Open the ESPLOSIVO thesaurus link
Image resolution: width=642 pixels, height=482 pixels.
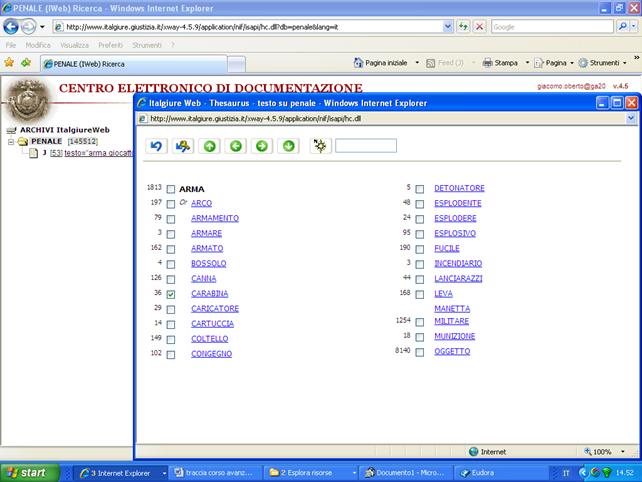tap(455, 233)
